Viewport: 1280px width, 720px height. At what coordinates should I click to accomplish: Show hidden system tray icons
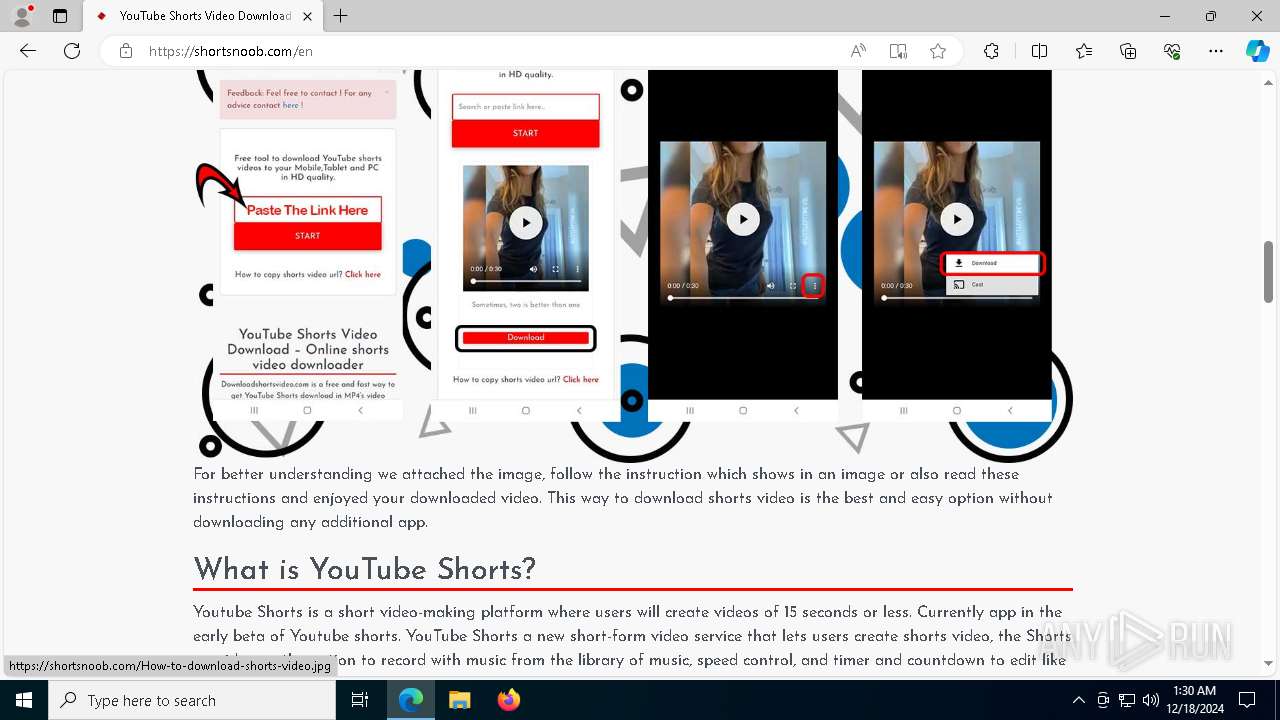click(1078, 700)
